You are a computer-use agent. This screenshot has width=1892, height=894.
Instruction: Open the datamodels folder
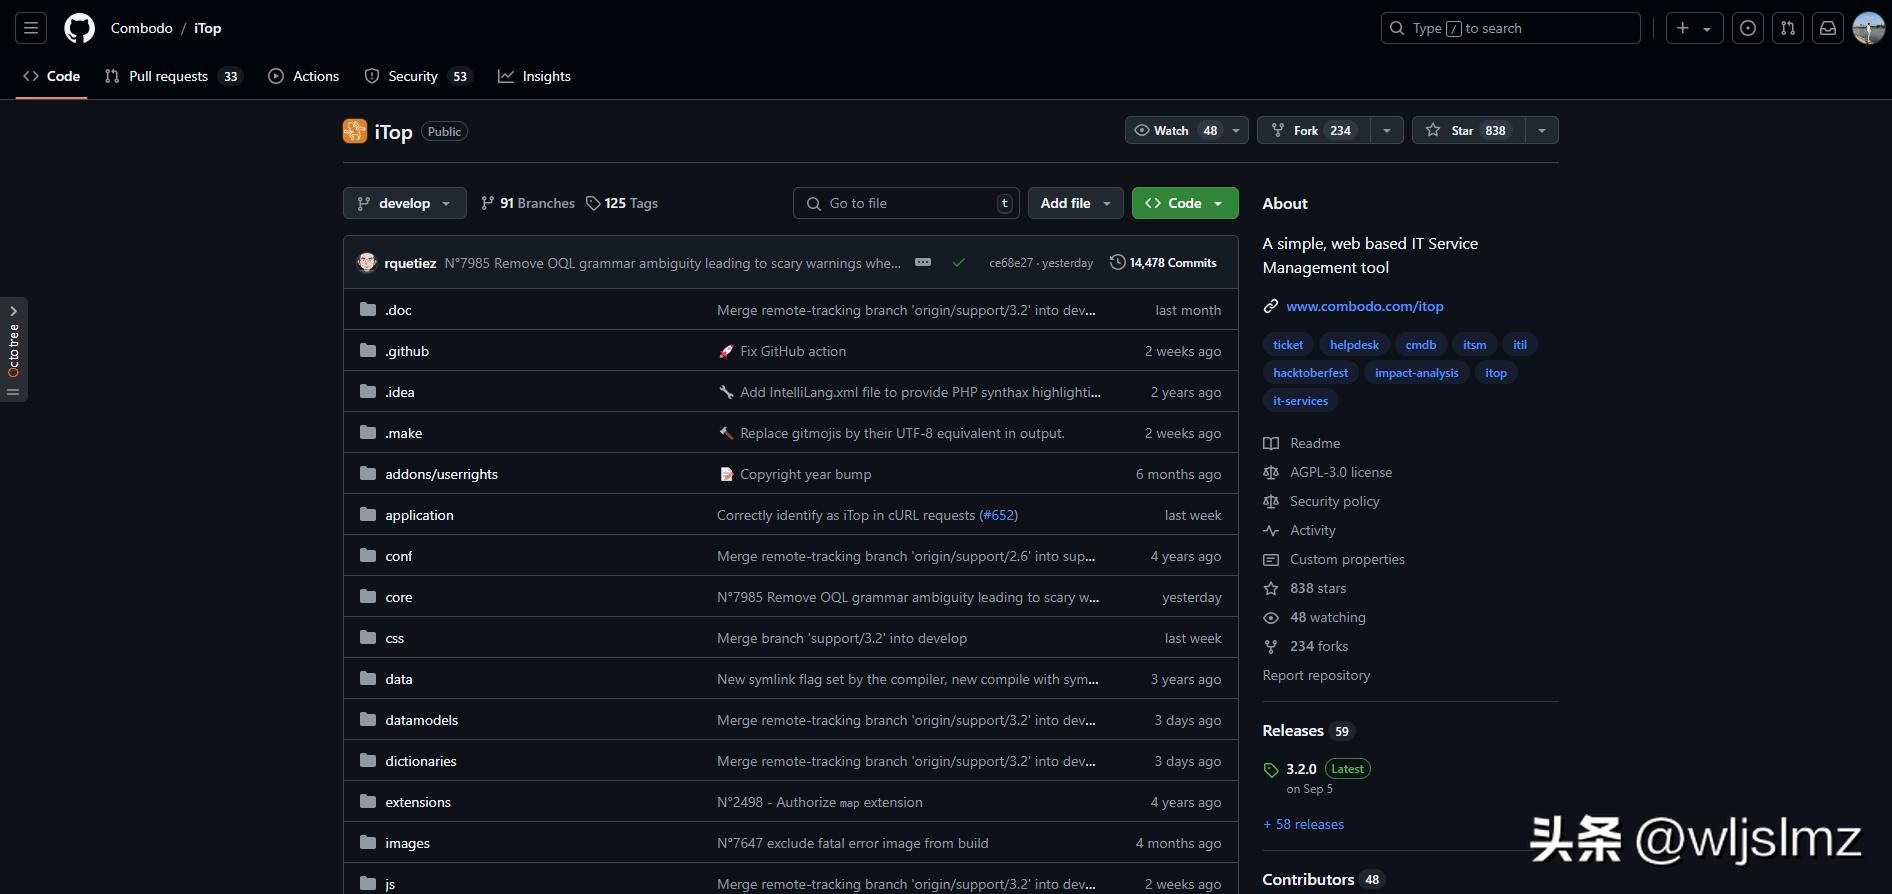click(421, 720)
